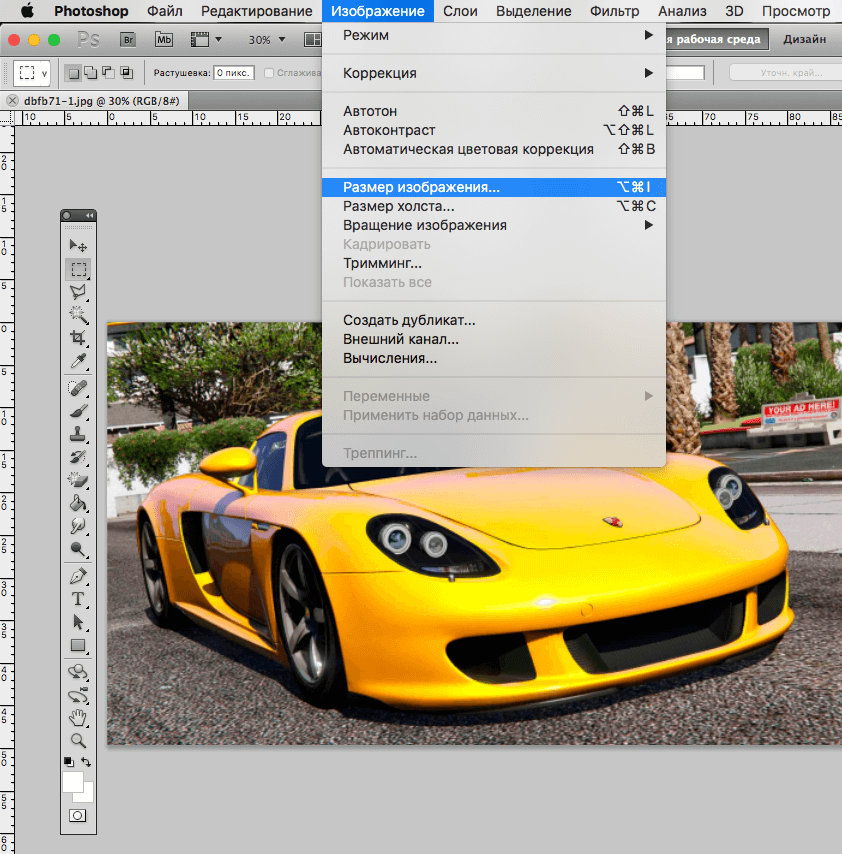Viewport: 842px width, 854px height.
Task: Select the Magic Wand tool
Action: (x=78, y=315)
